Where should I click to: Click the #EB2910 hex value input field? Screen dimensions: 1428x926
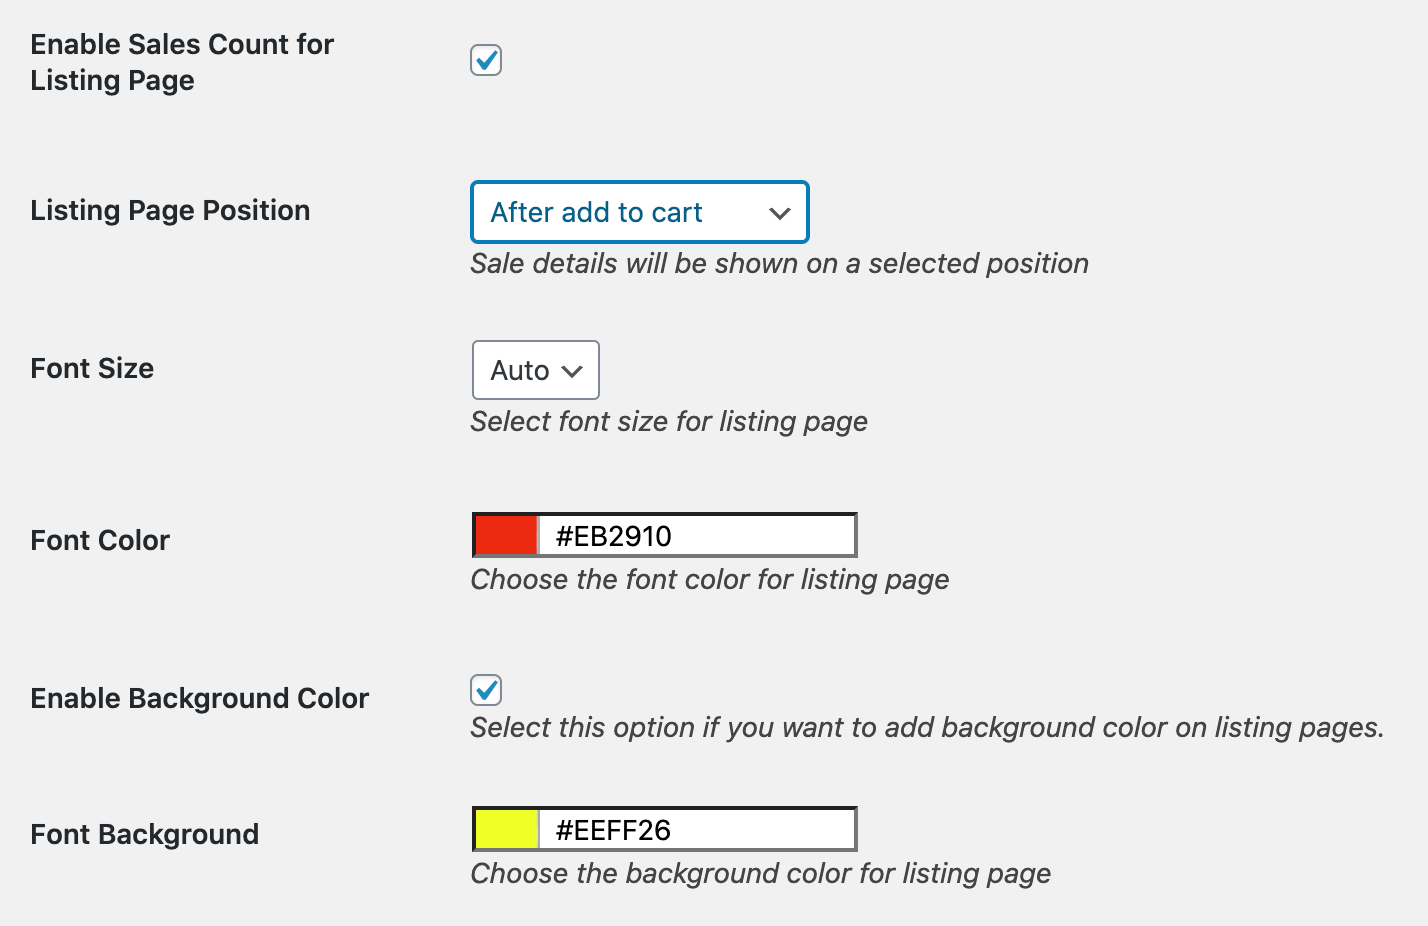click(698, 534)
